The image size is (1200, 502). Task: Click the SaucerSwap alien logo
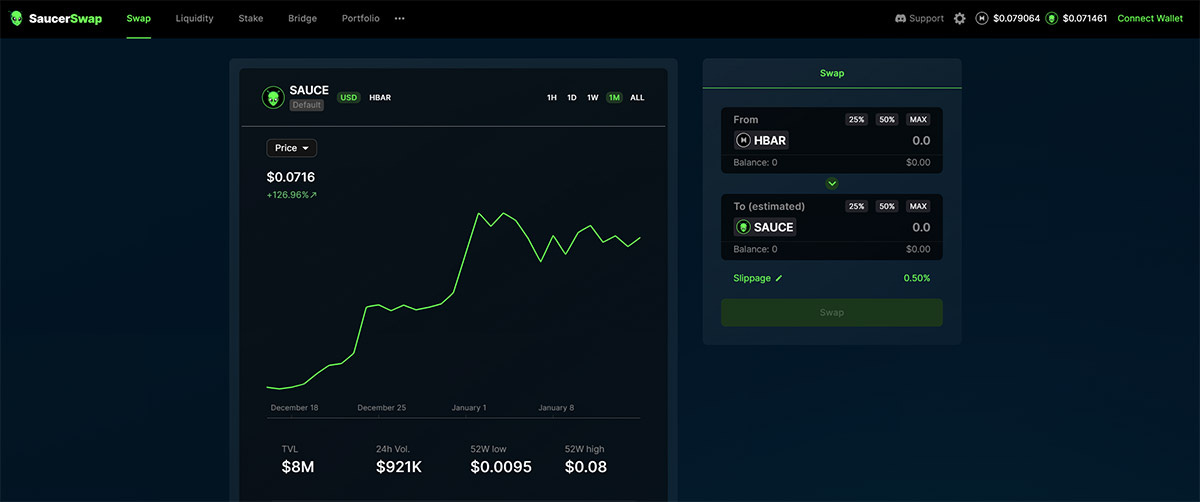[x=16, y=18]
